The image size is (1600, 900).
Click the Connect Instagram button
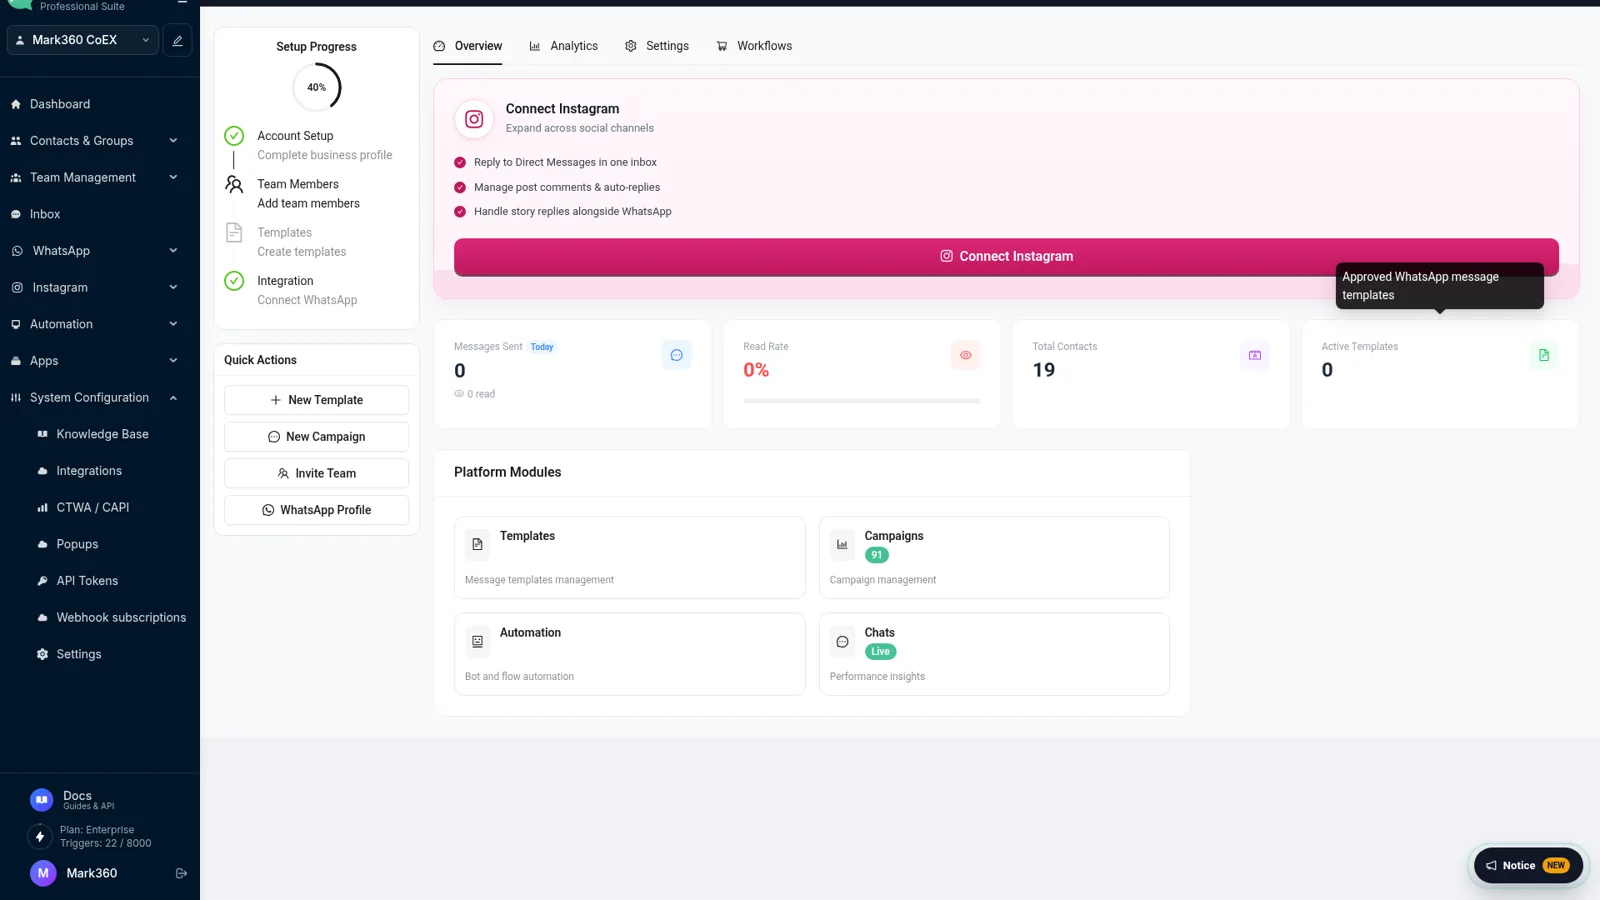click(x=1006, y=257)
